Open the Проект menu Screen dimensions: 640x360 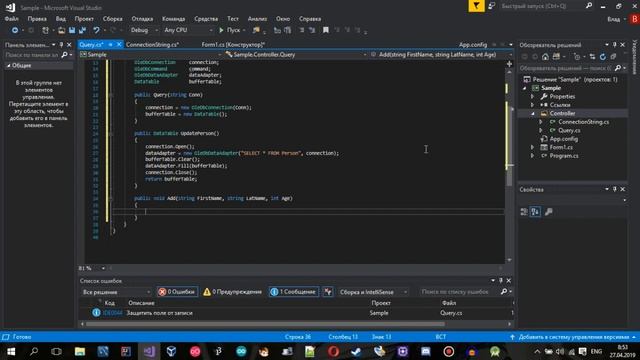(x=84, y=19)
